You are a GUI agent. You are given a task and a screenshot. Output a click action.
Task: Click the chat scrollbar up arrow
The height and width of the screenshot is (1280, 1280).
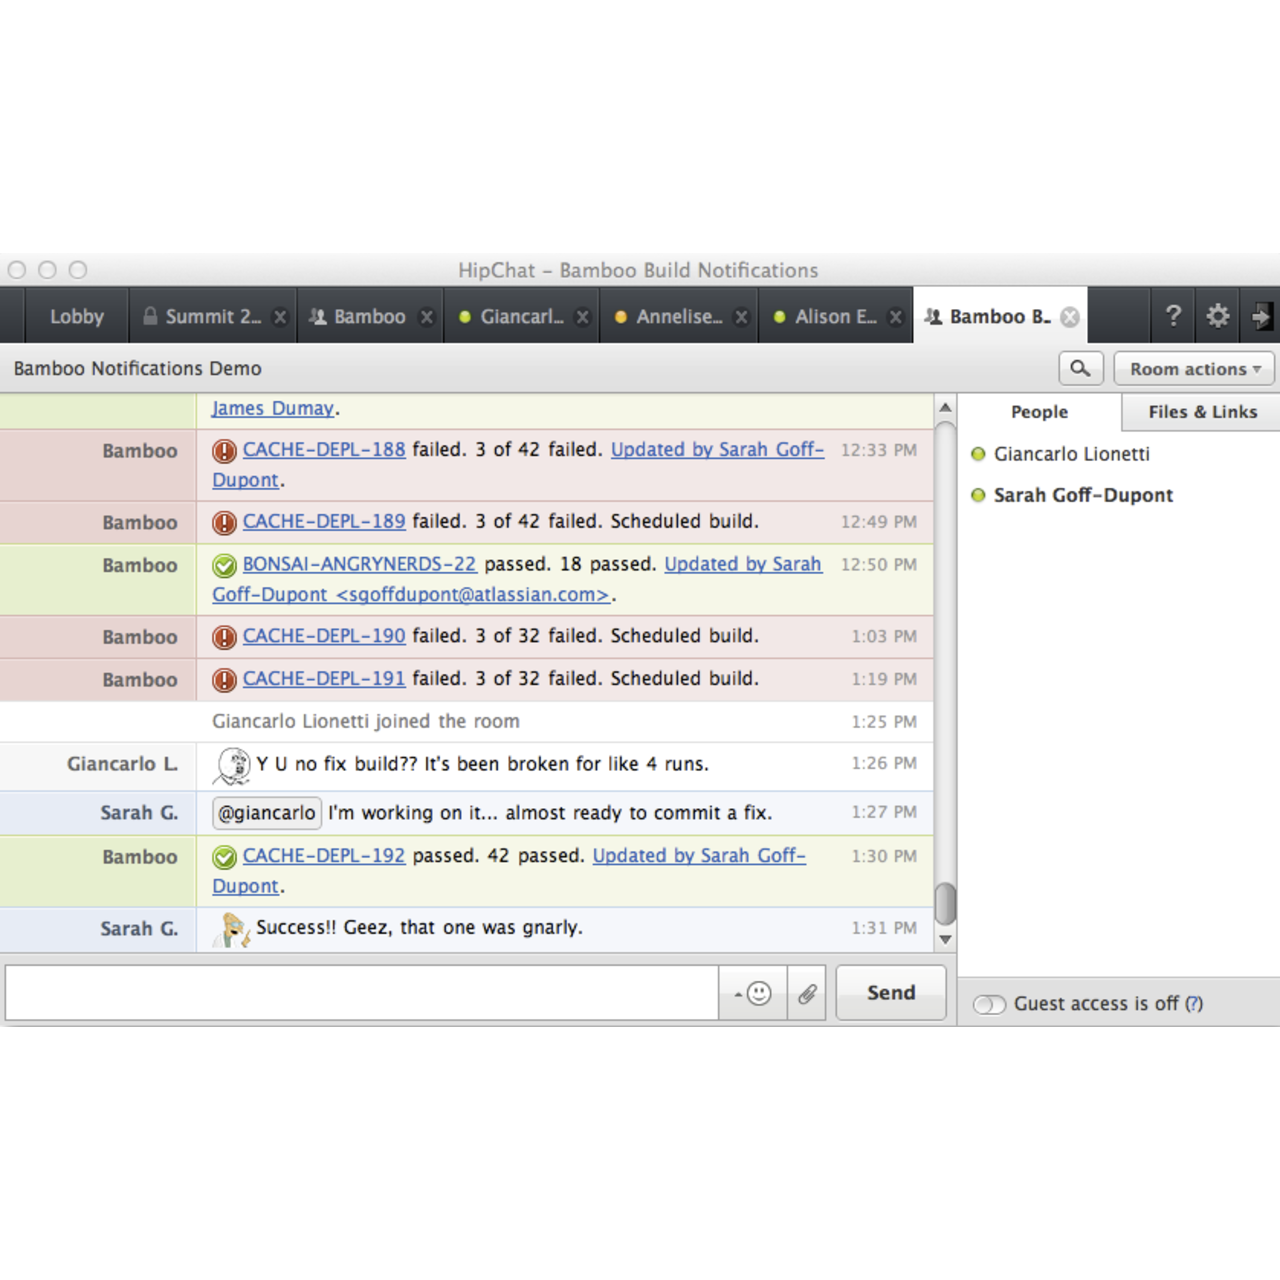coord(945,408)
